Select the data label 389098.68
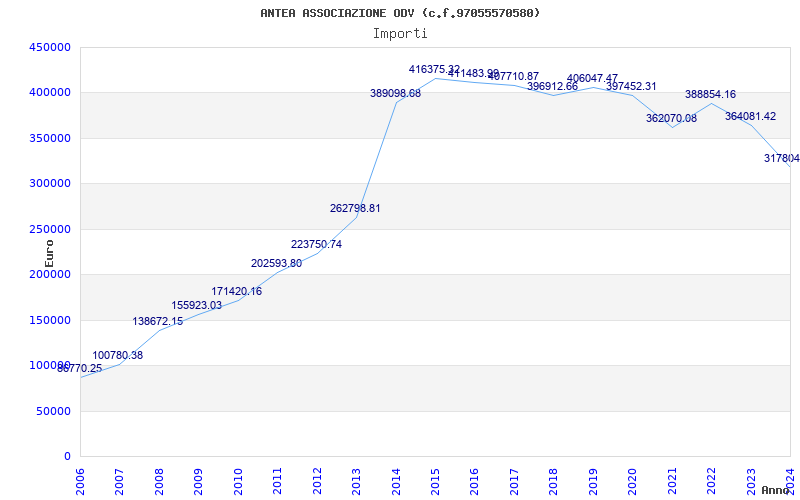 [395, 93]
